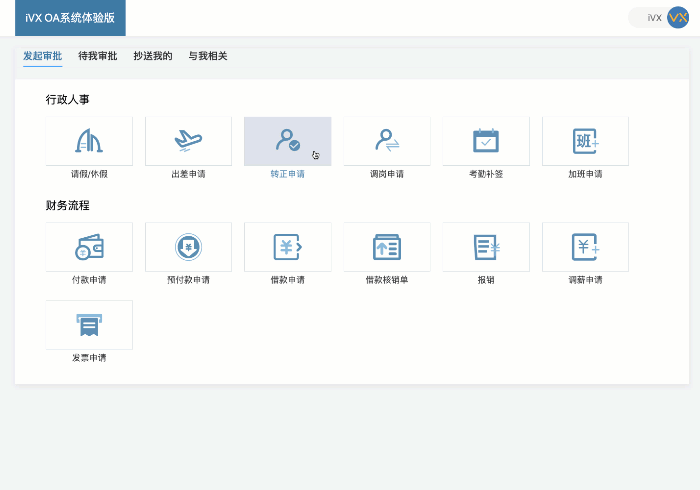This screenshot has height=490, width=700.
Task: Open the 发票申请 invoice icon
Action: (89, 325)
